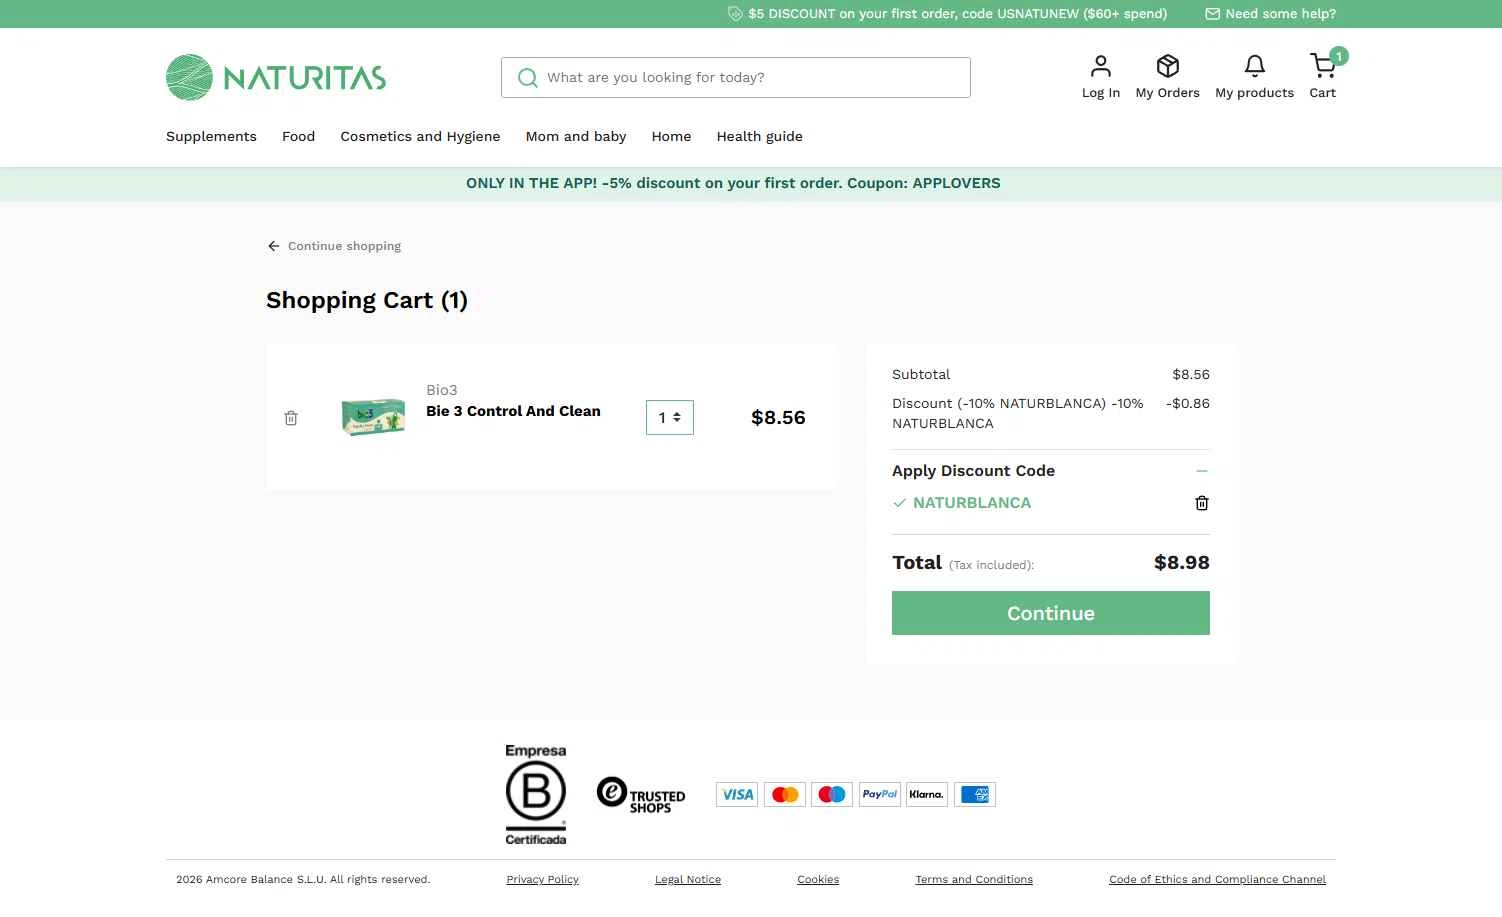Image resolution: width=1502 pixels, height=917 pixels.
Task: Delete Bie 3 Control And Clean item
Action: (291, 418)
